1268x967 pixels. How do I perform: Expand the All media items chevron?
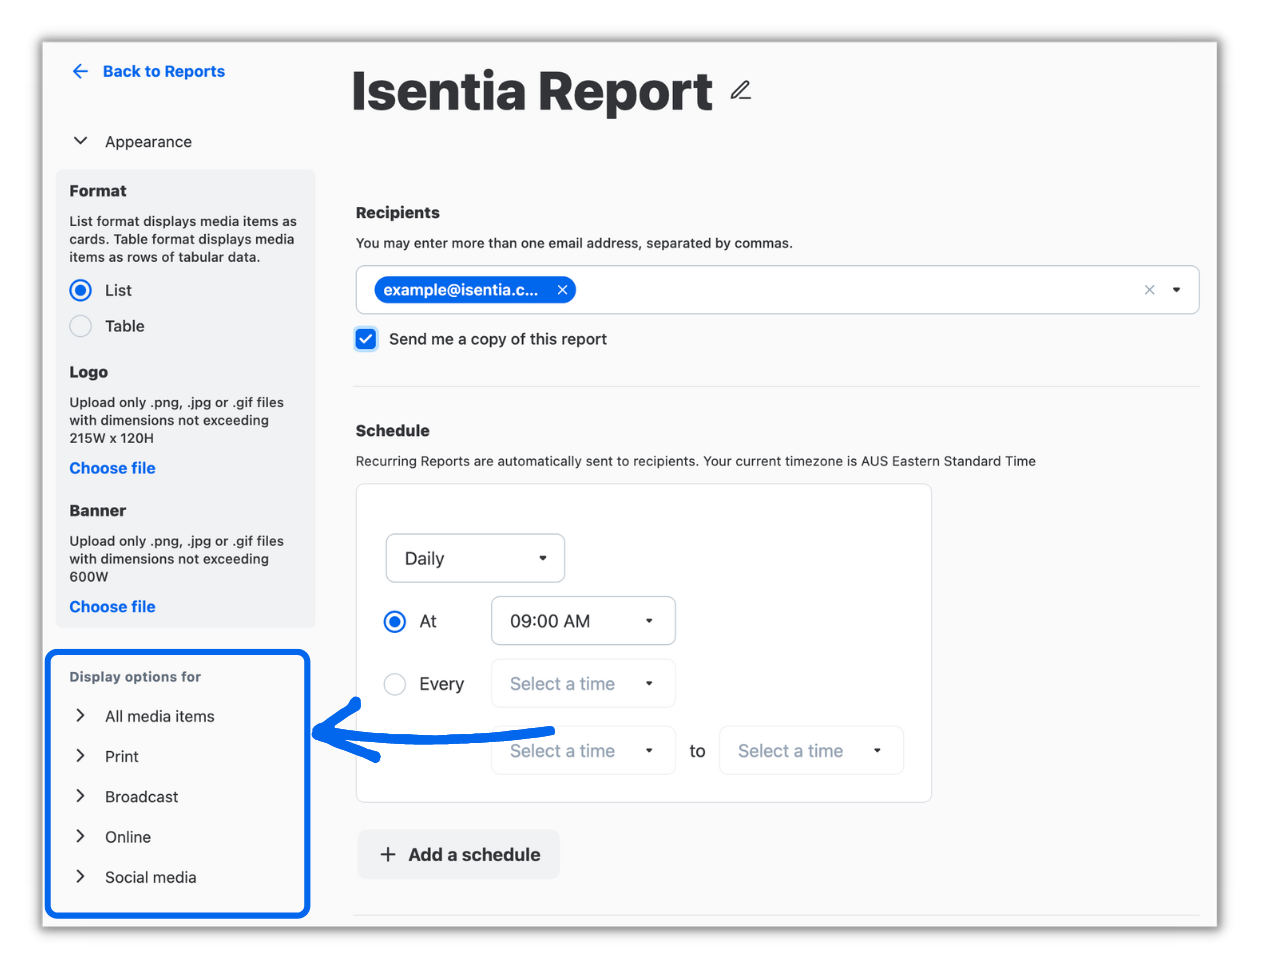coord(80,715)
